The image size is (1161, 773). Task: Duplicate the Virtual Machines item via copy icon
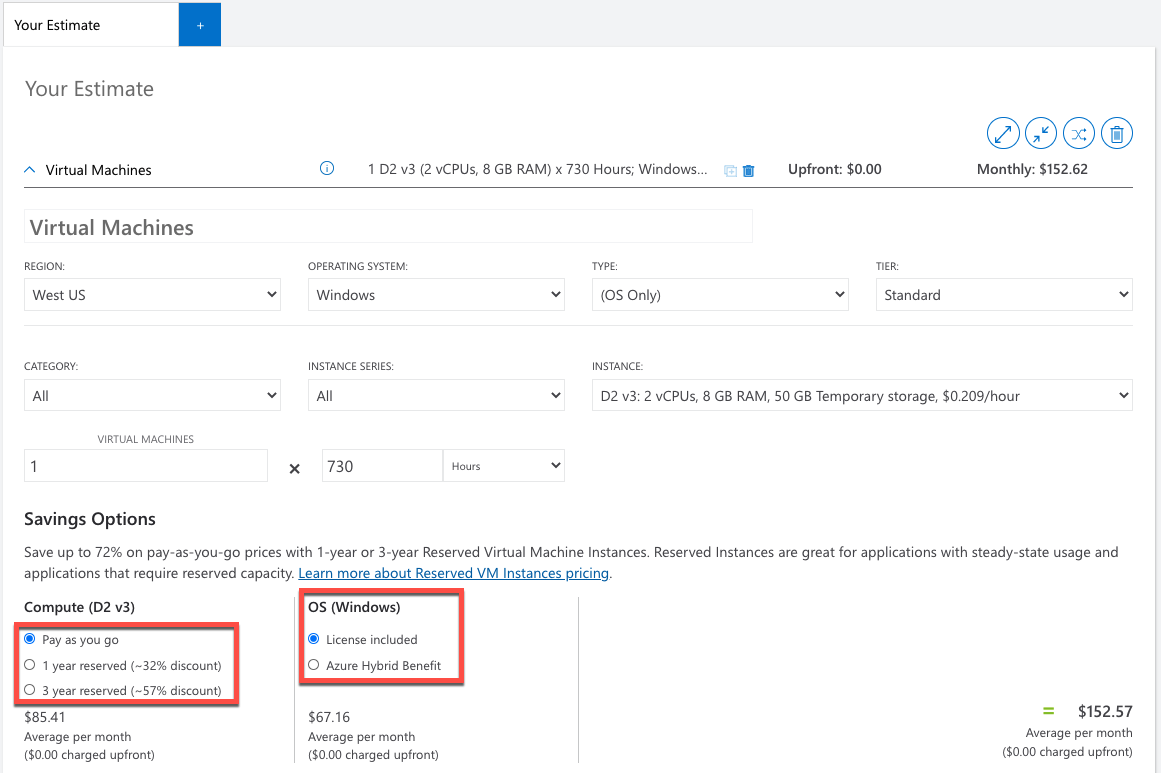click(x=729, y=171)
